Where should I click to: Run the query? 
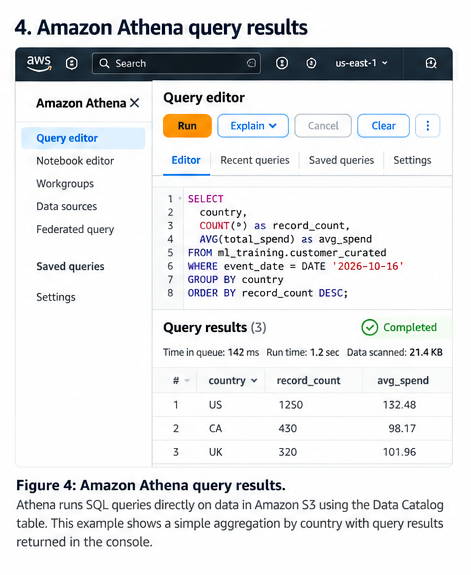[187, 126]
